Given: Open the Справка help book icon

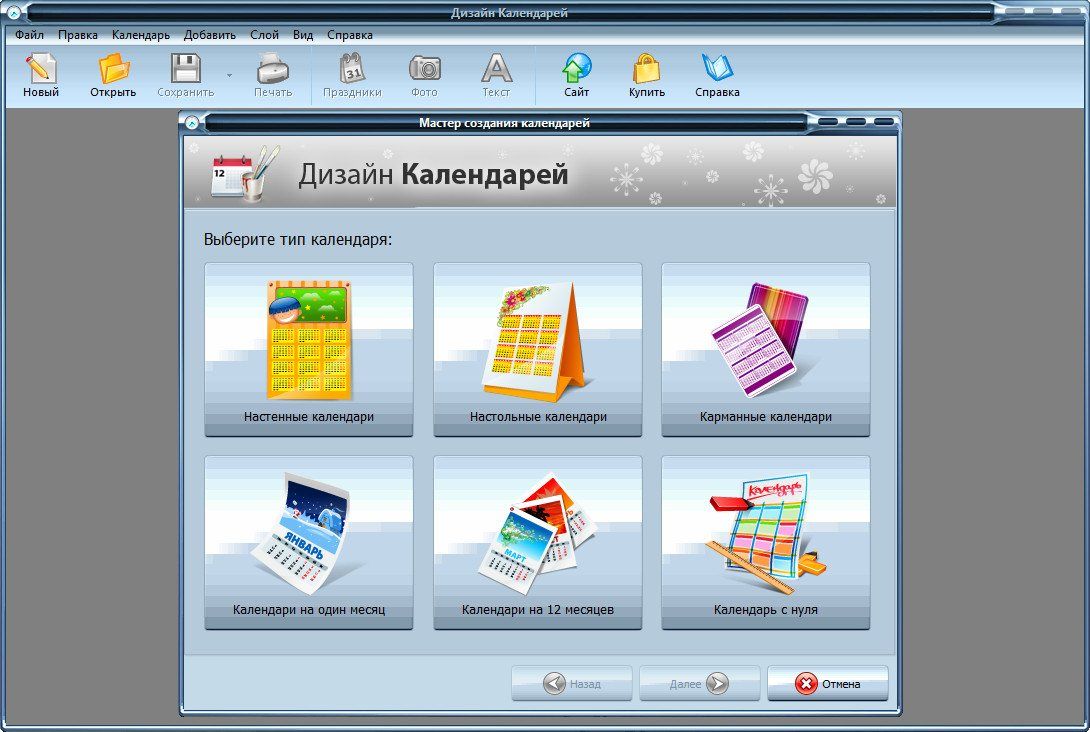Looking at the screenshot, I should click(717, 69).
